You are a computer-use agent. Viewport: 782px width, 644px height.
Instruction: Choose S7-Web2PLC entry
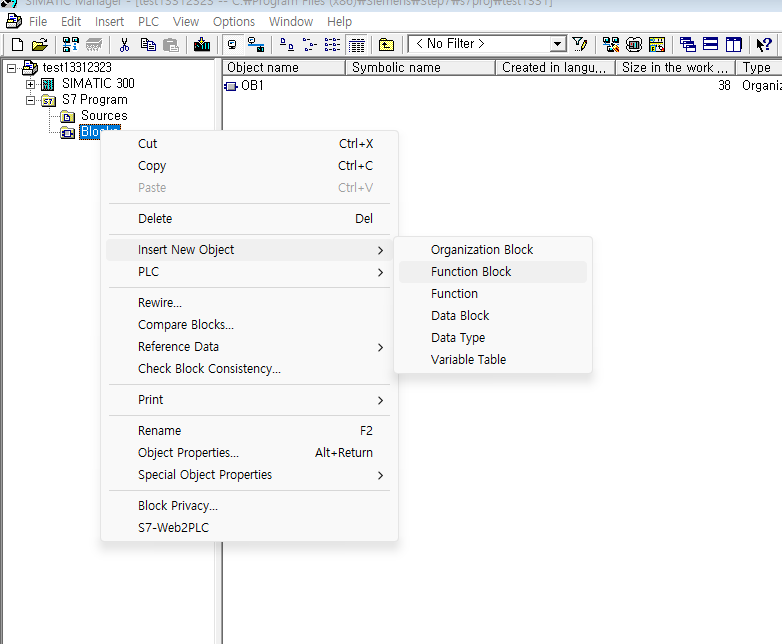pyautogui.click(x=249, y=527)
